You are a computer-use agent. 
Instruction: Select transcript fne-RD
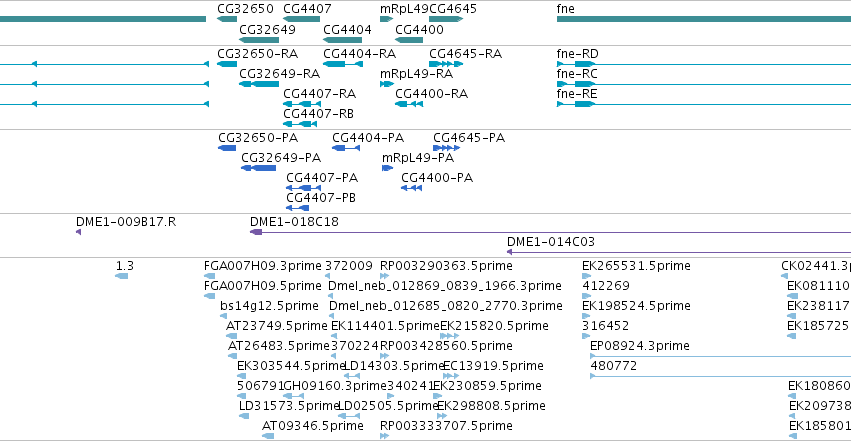pos(577,54)
